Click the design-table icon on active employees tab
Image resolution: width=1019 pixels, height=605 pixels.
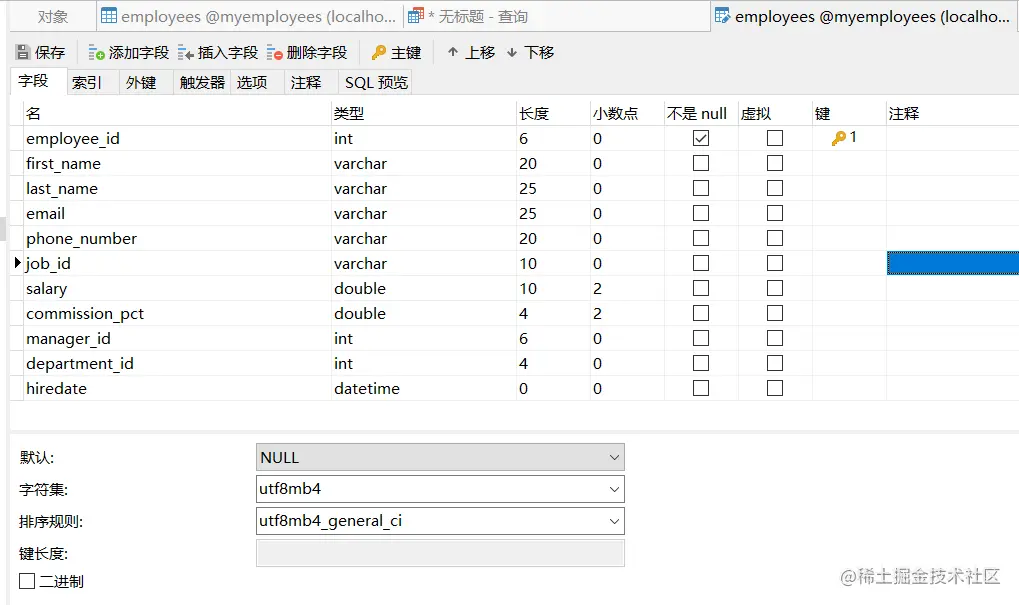pyautogui.click(x=722, y=16)
